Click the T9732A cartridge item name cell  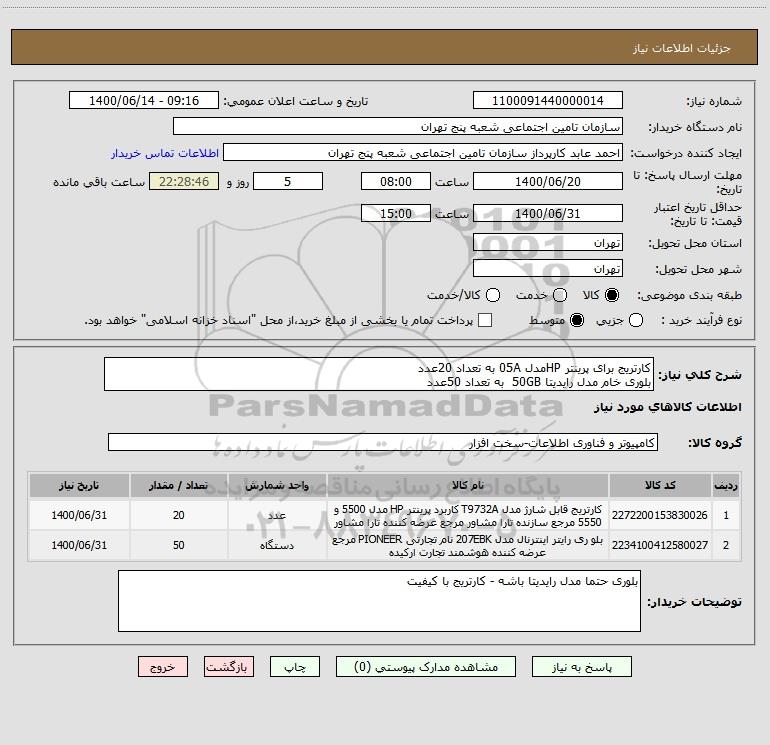(x=468, y=515)
